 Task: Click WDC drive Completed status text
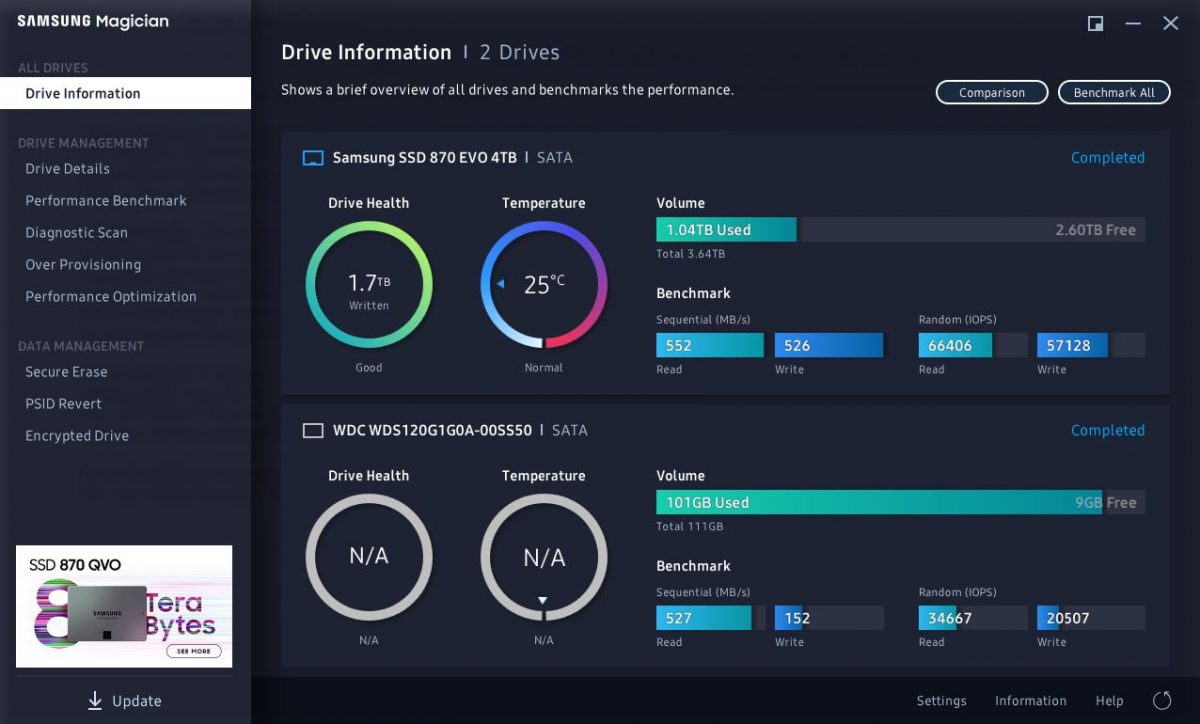[1108, 431]
